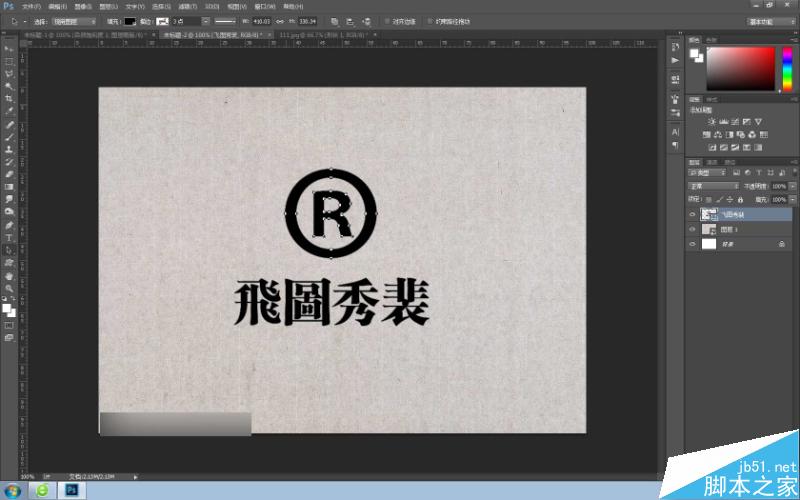The width and height of the screenshot is (800, 500).
Task: Select the Eyedropper tool
Action: tap(9, 111)
